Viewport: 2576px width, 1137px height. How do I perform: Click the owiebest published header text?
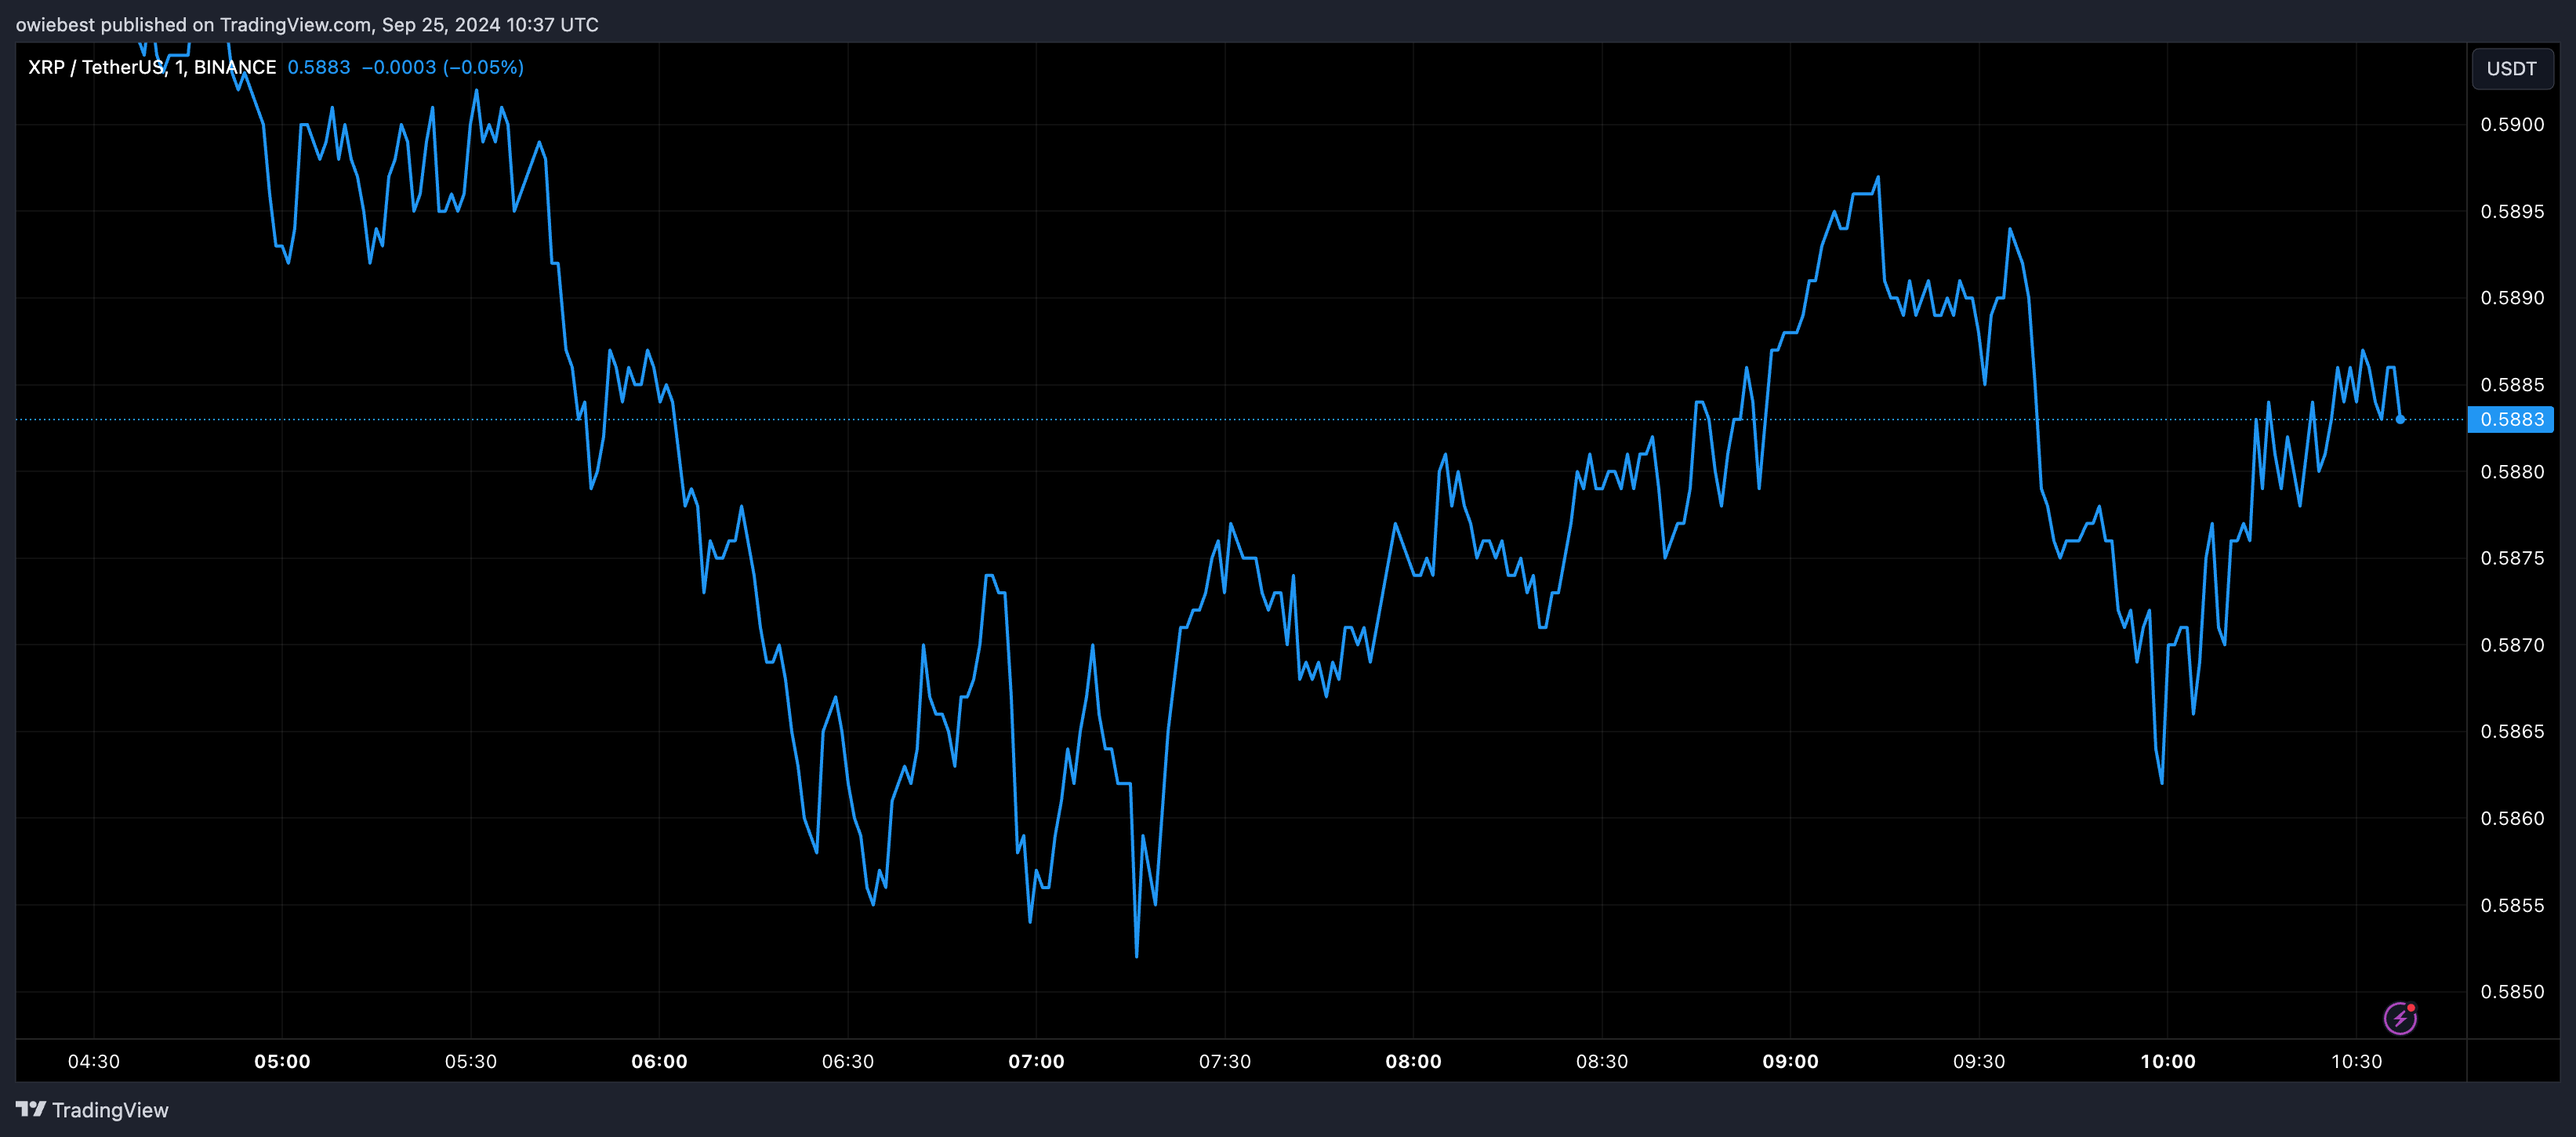[x=307, y=24]
